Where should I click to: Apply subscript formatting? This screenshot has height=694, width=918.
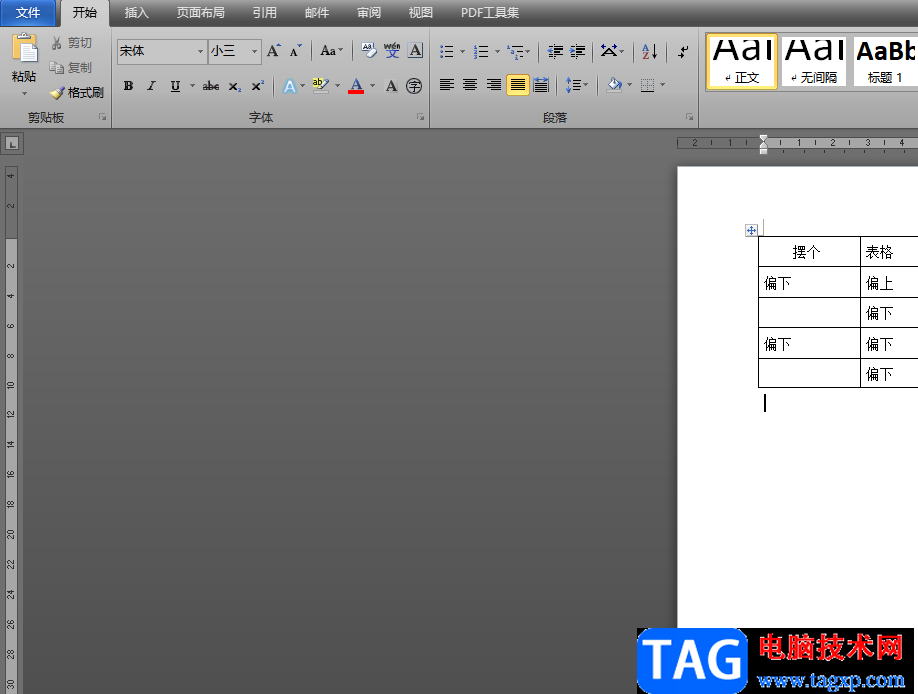(x=235, y=86)
